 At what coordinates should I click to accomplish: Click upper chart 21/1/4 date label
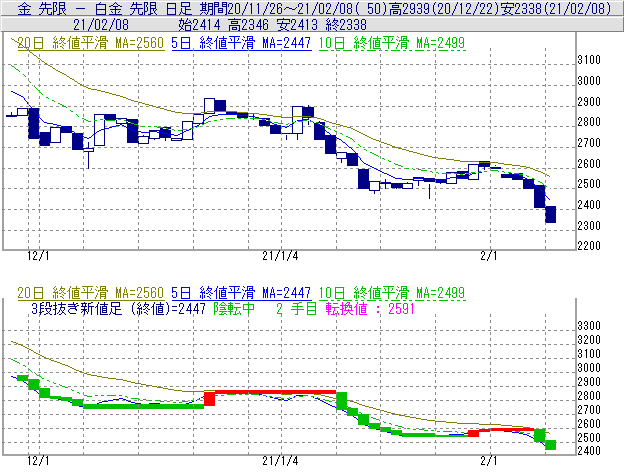point(280,256)
